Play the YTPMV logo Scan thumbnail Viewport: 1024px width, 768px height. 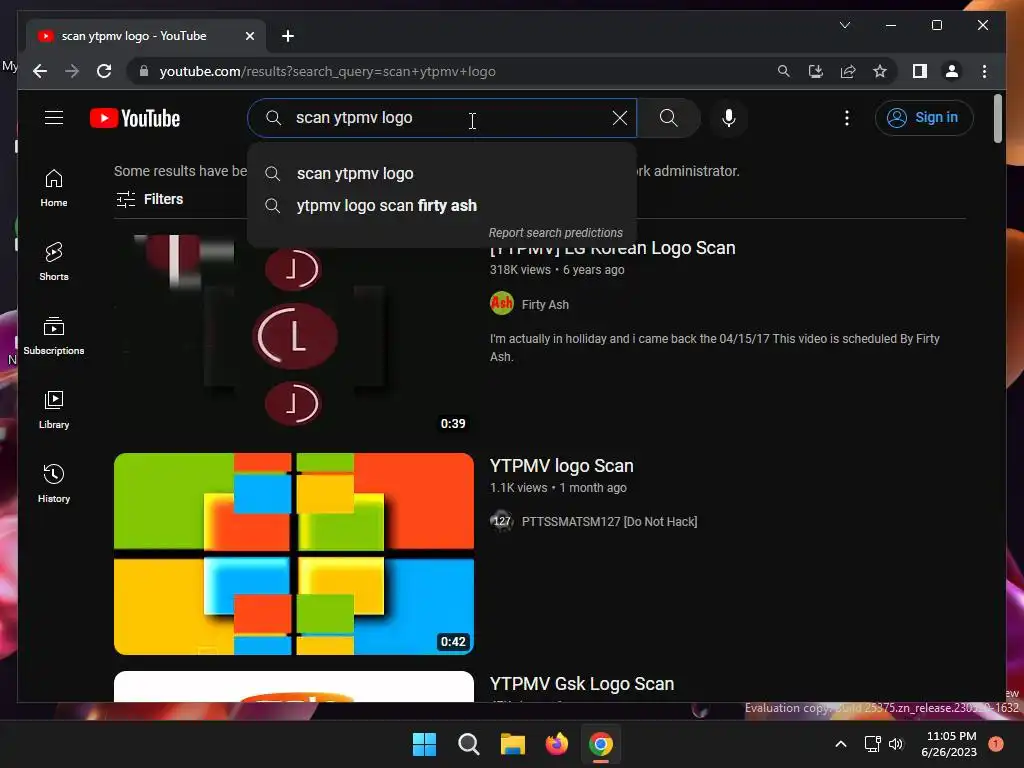pyautogui.click(x=293, y=554)
